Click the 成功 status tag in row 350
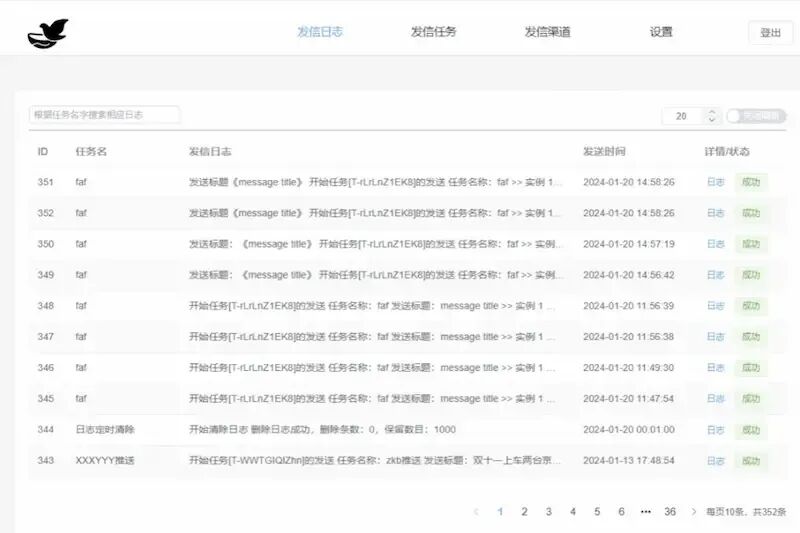The width and height of the screenshot is (800, 533). coord(751,244)
